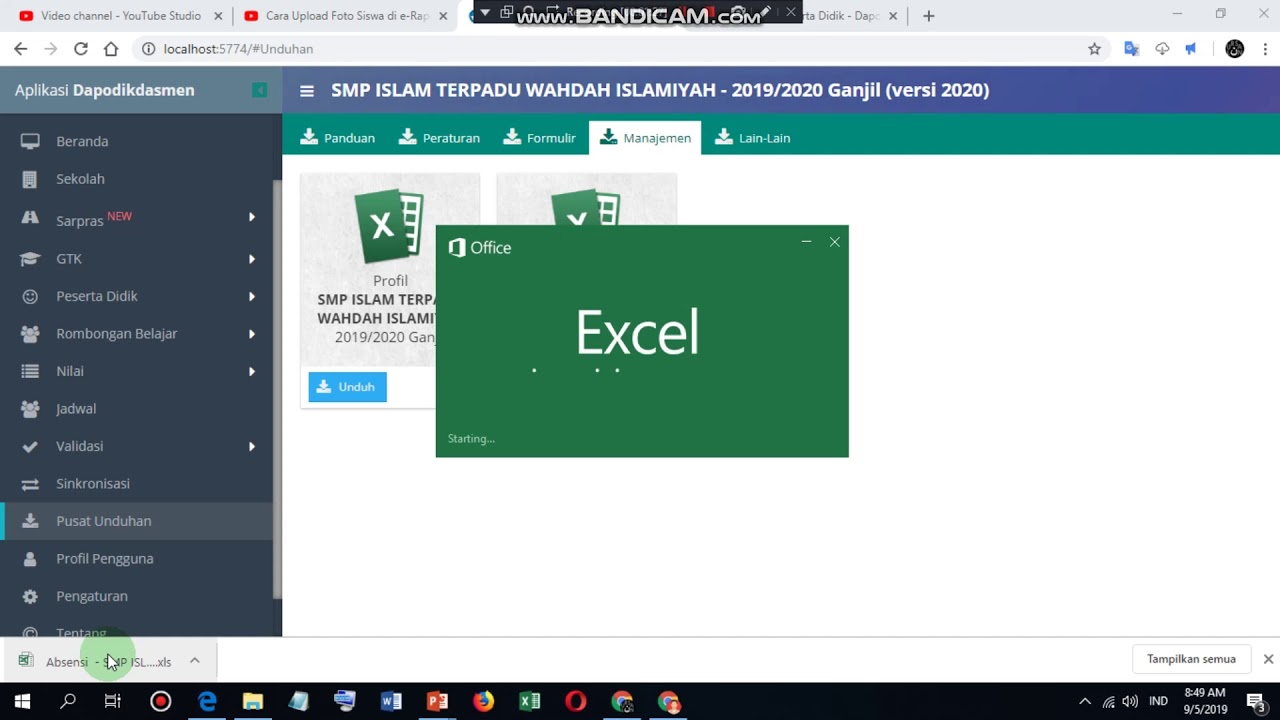Click the blue megaphone extension icon
This screenshot has width=1280, height=720.
(1191, 49)
